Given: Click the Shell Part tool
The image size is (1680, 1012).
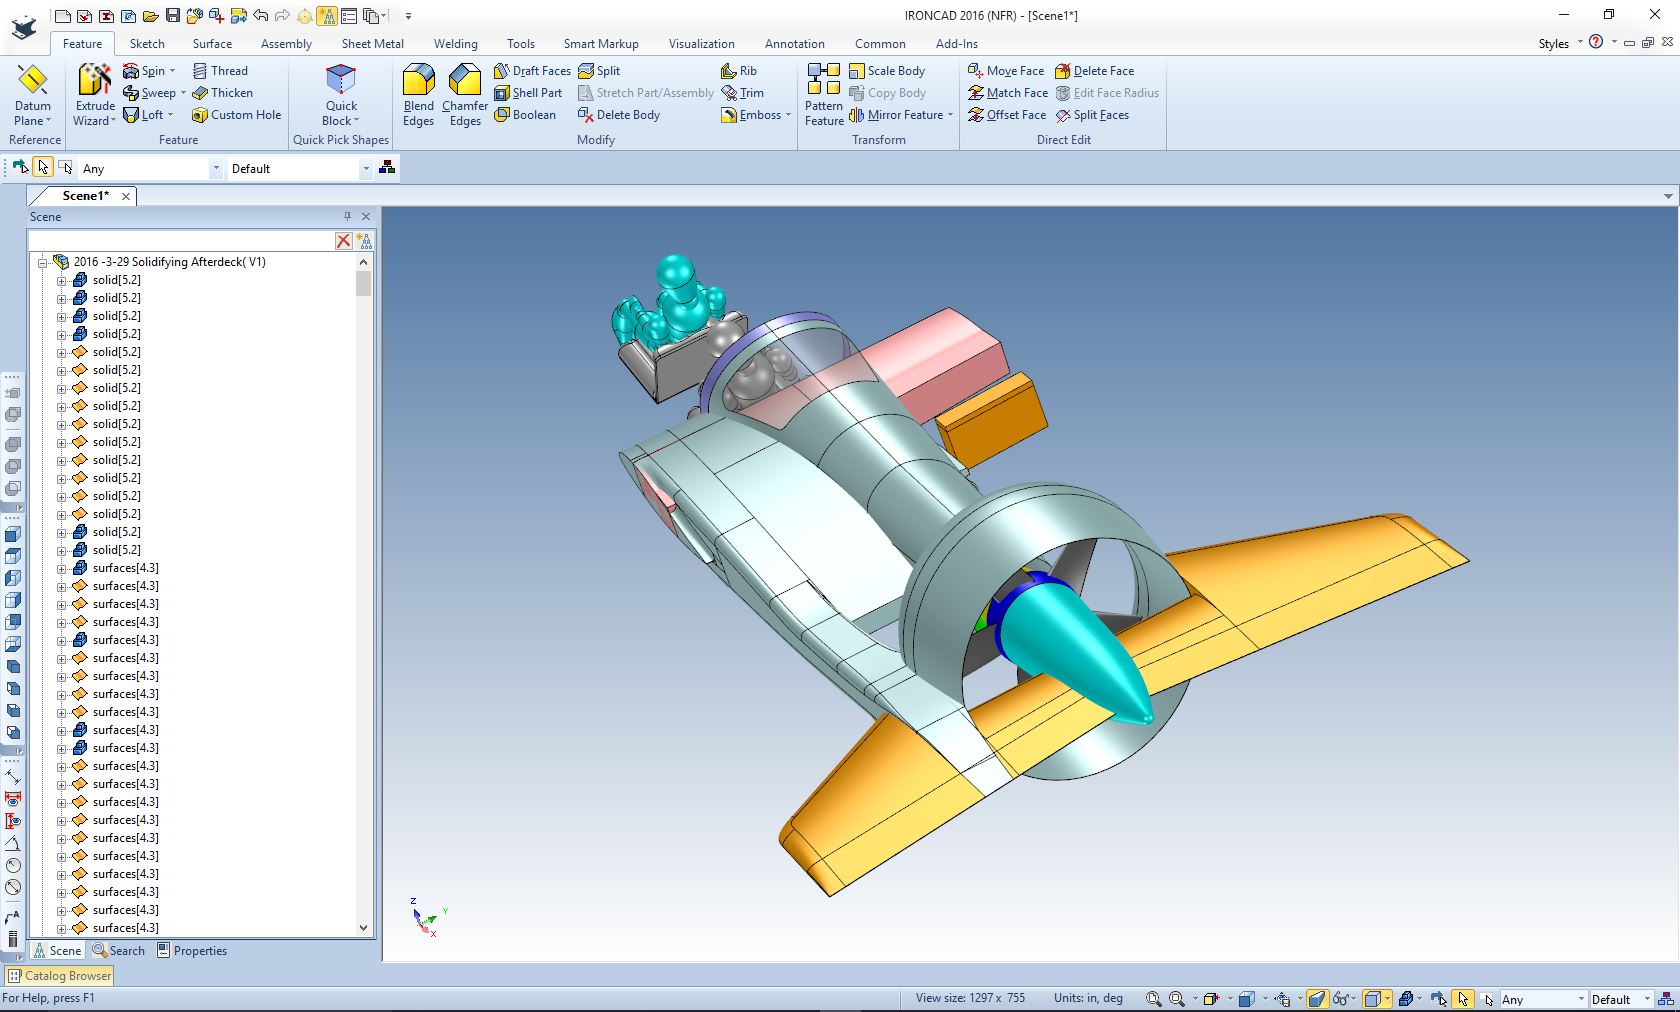Looking at the screenshot, I should click(x=528, y=93).
